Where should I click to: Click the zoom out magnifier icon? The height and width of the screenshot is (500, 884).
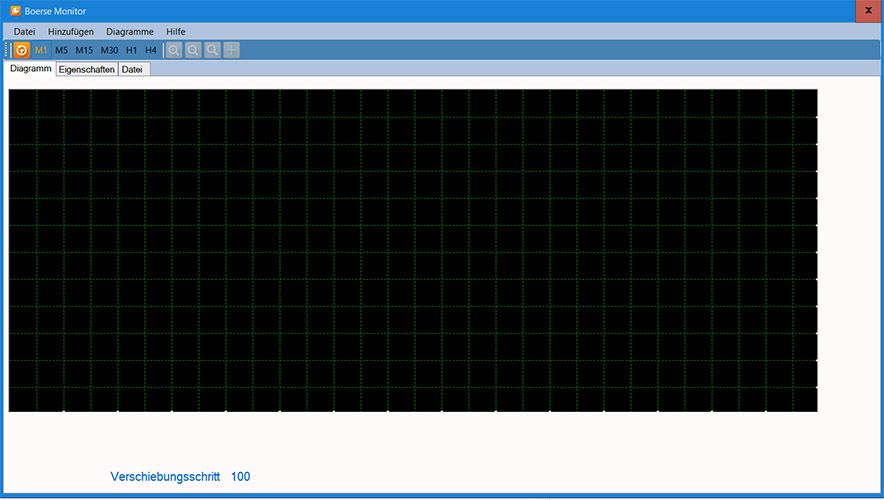tap(193, 50)
